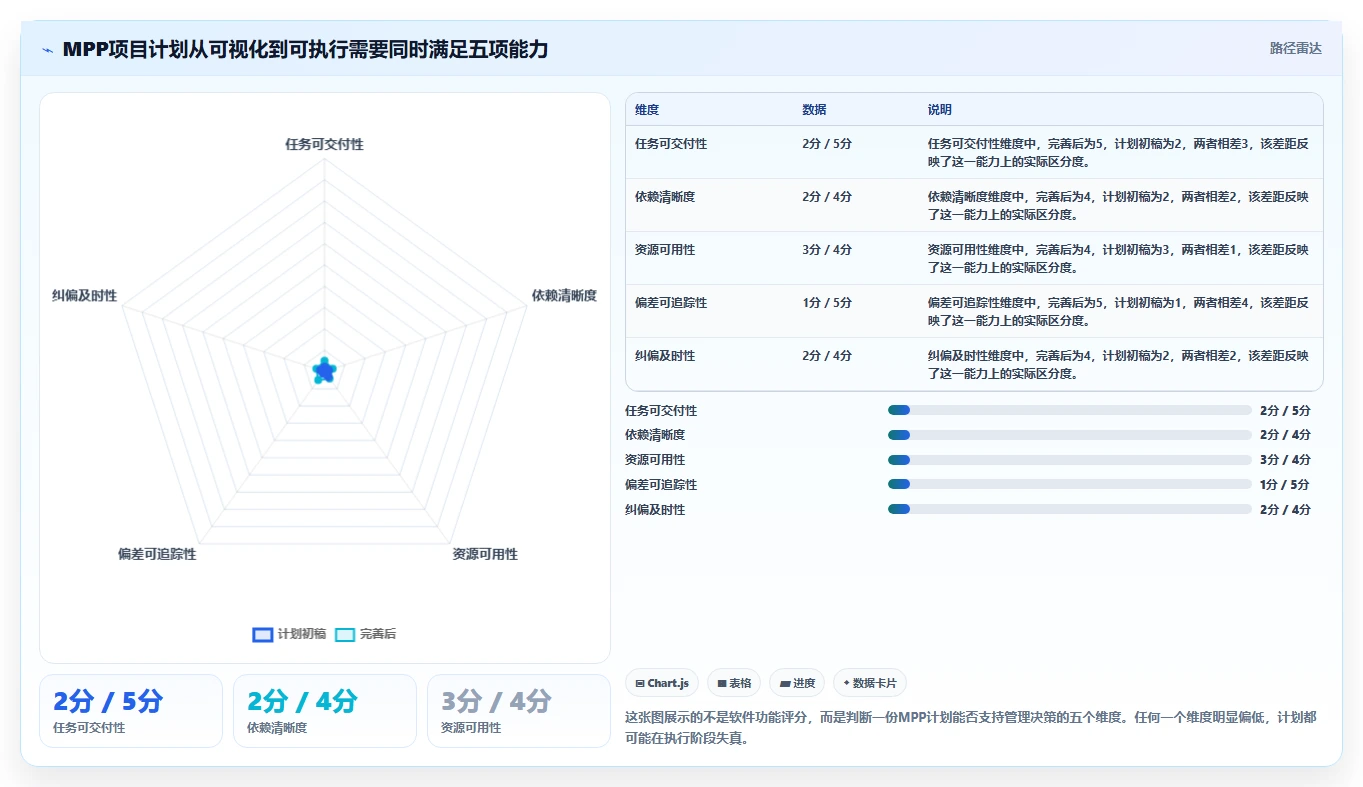This screenshot has height=787, width=1363.
Task: Click the 资源可用性 progress bar
Action: pos(1070,460)
